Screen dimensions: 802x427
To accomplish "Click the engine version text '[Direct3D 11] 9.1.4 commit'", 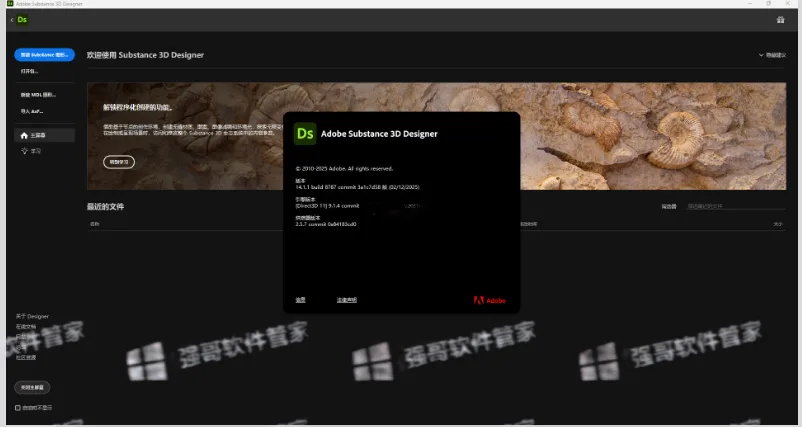I will (x=327, y=206).
